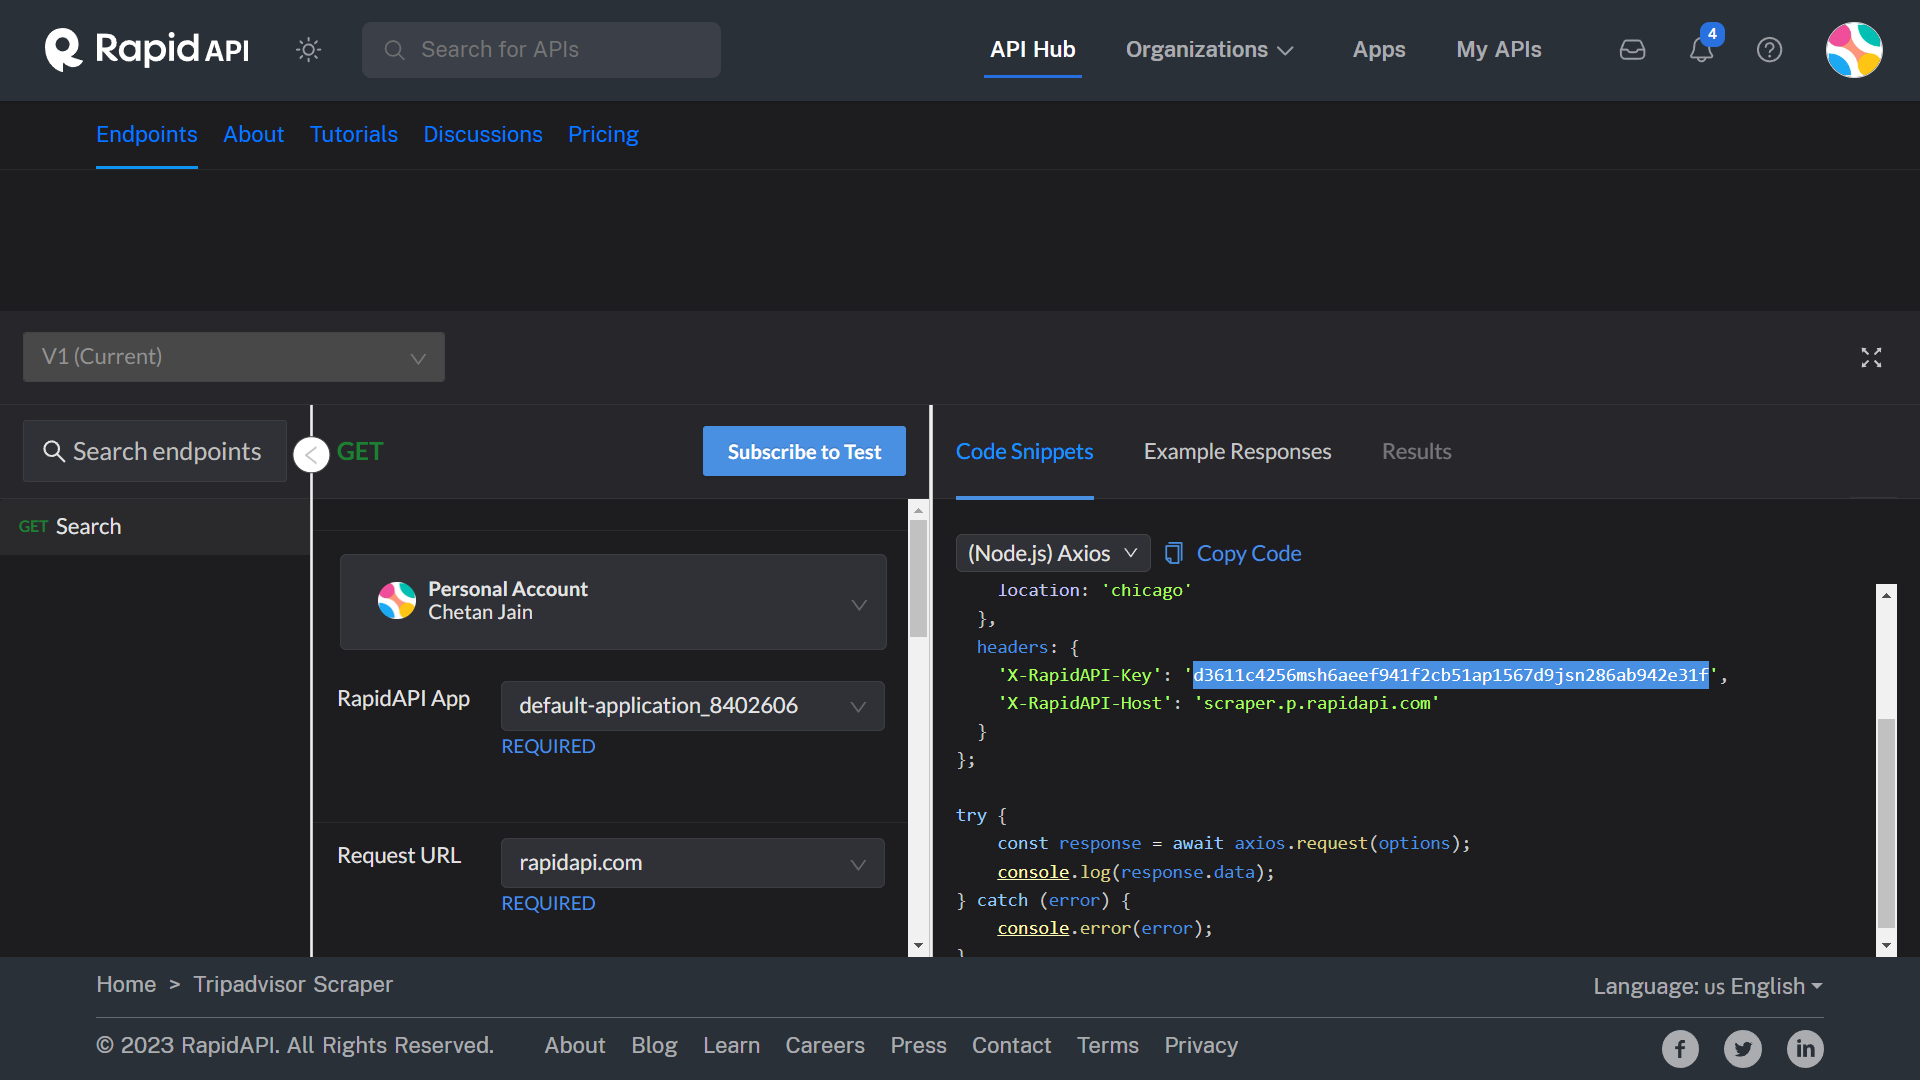Screen dimensions: 1920x1080
Task: Open RapidAPI's Twitter page via its icon
Action: click(x=1742, y=1048)
